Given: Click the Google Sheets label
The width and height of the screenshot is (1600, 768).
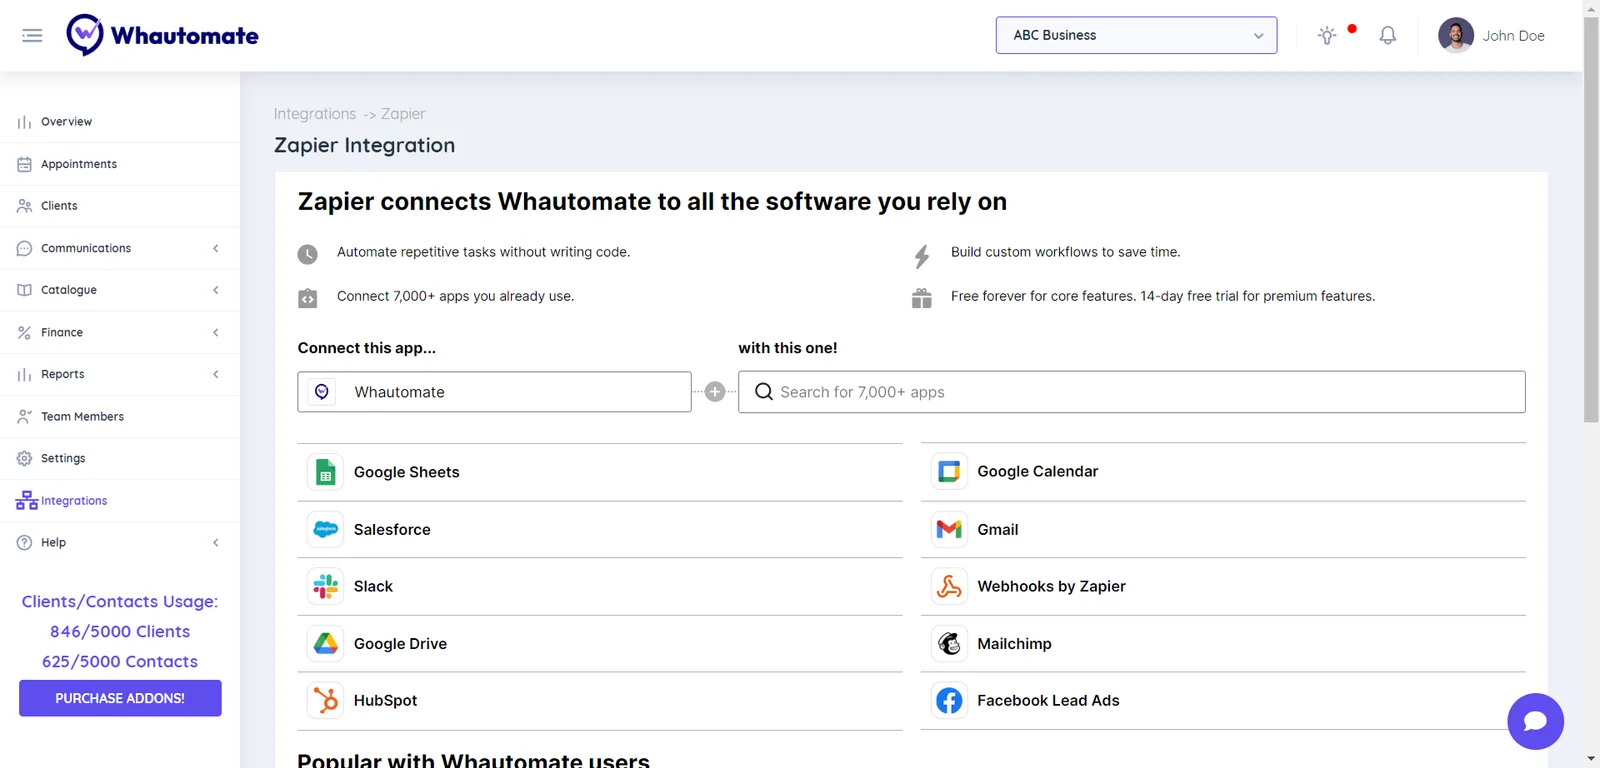Looking at the screenshot, I should click(406, 472).
